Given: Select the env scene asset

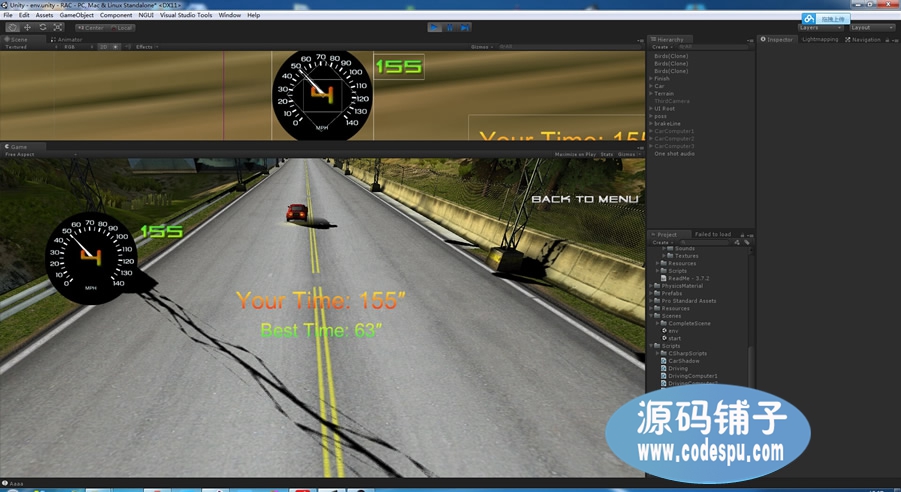Looking at the screenshot, I should click(669, 330).
